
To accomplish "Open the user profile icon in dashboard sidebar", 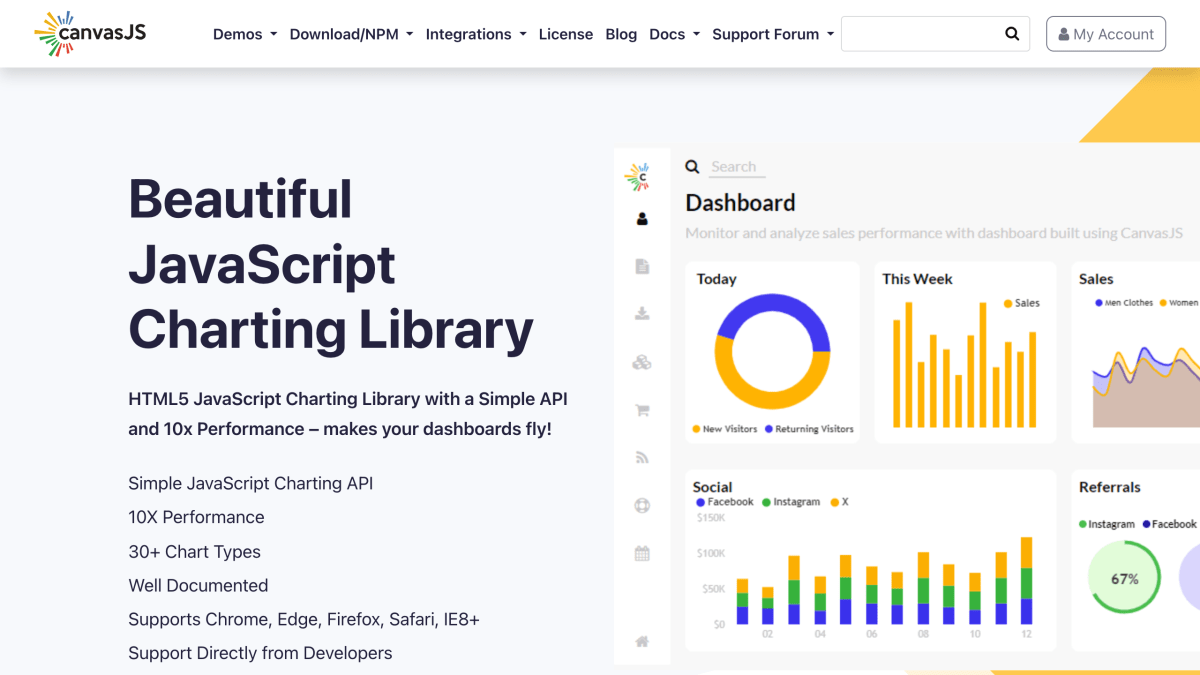I will pos(642,219).
